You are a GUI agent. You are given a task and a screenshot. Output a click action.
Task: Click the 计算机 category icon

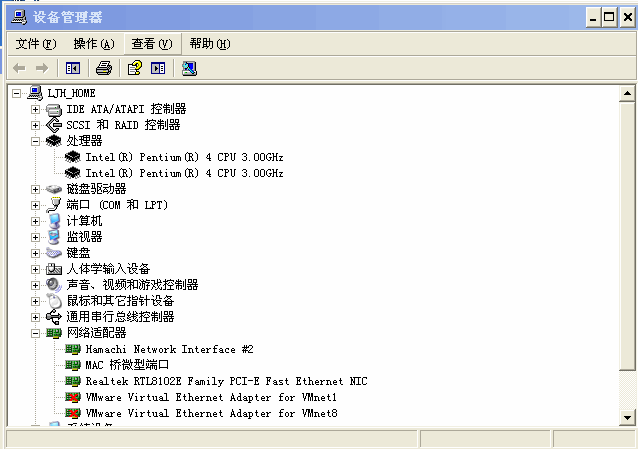coord(54,221)
